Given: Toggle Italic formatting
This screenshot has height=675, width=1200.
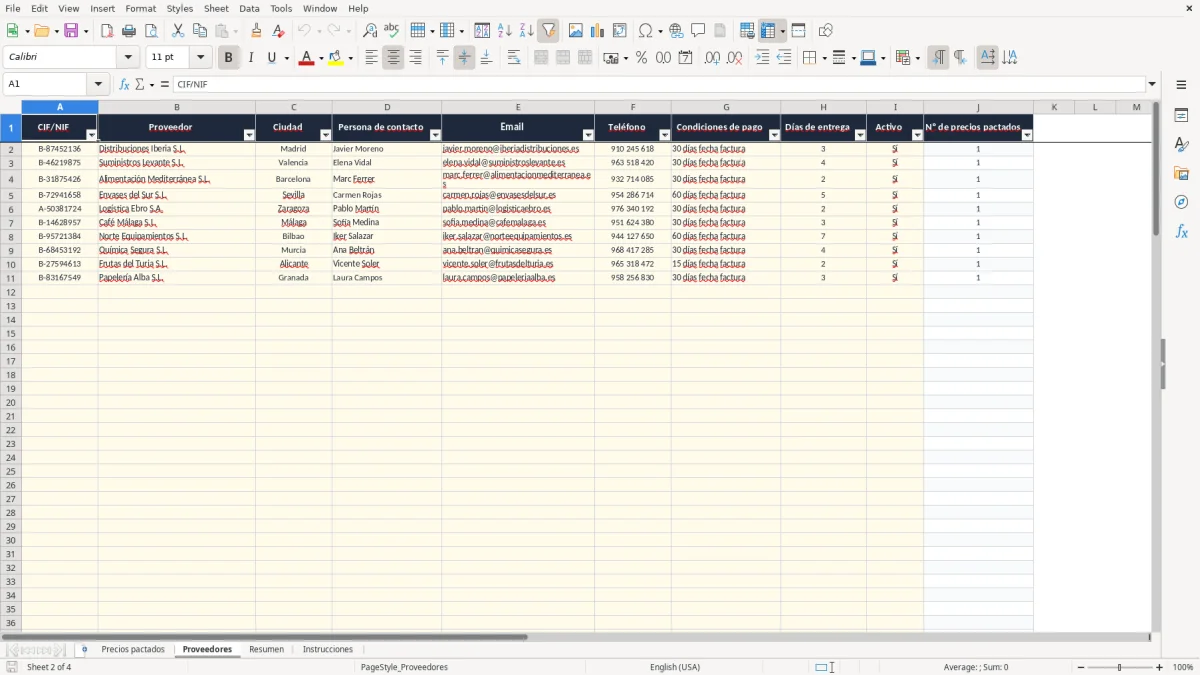Looking at the screenshot, I should pyautogui.click(x=250, y=58).
